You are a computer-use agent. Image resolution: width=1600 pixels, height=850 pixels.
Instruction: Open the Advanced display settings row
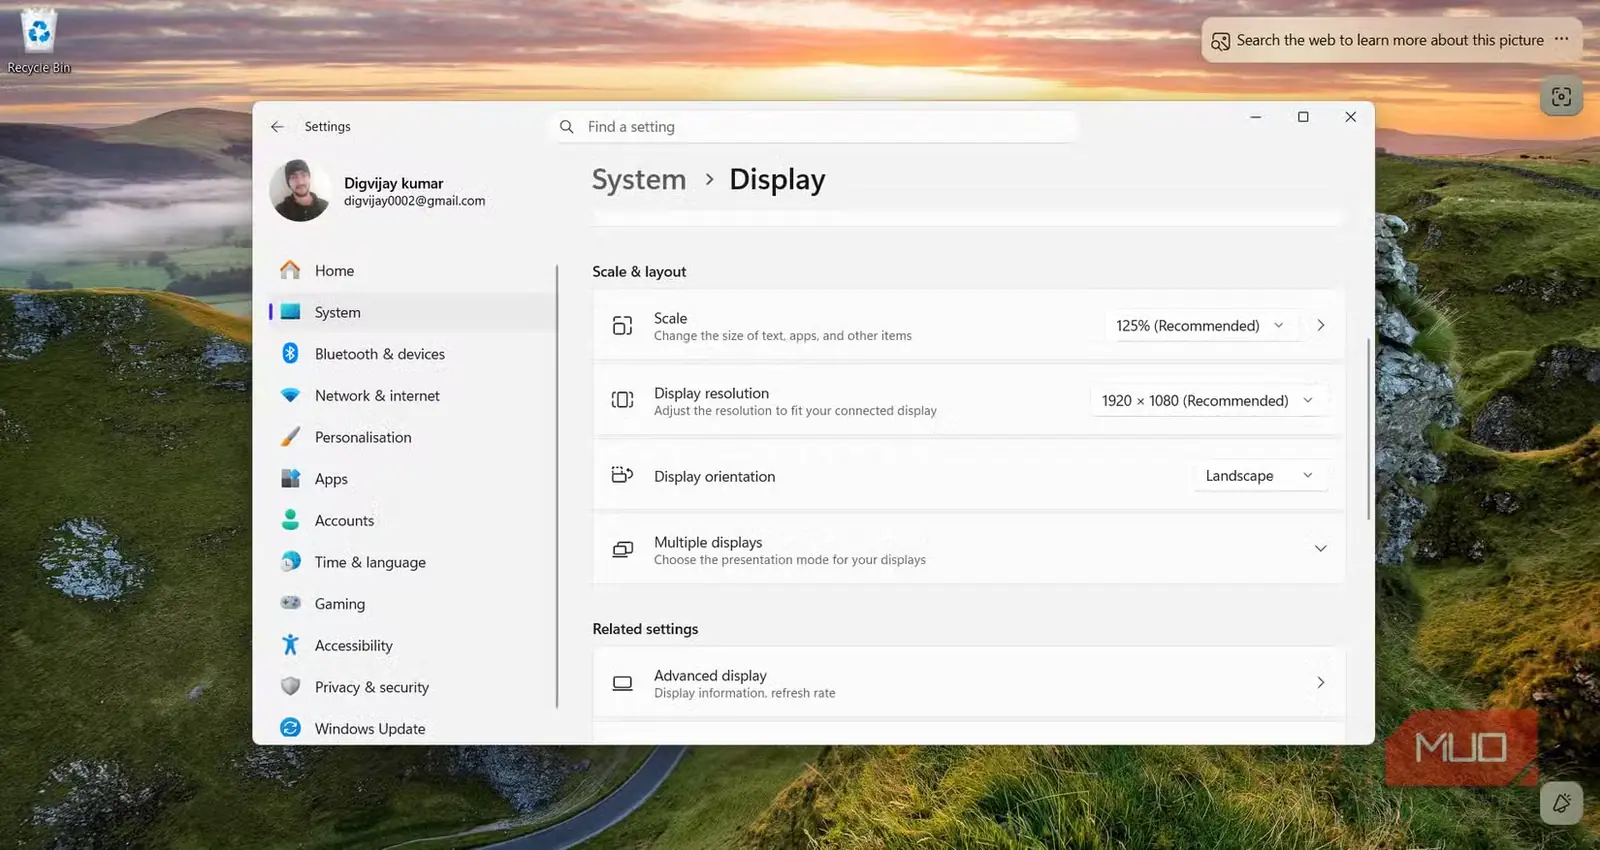point(969,683)
